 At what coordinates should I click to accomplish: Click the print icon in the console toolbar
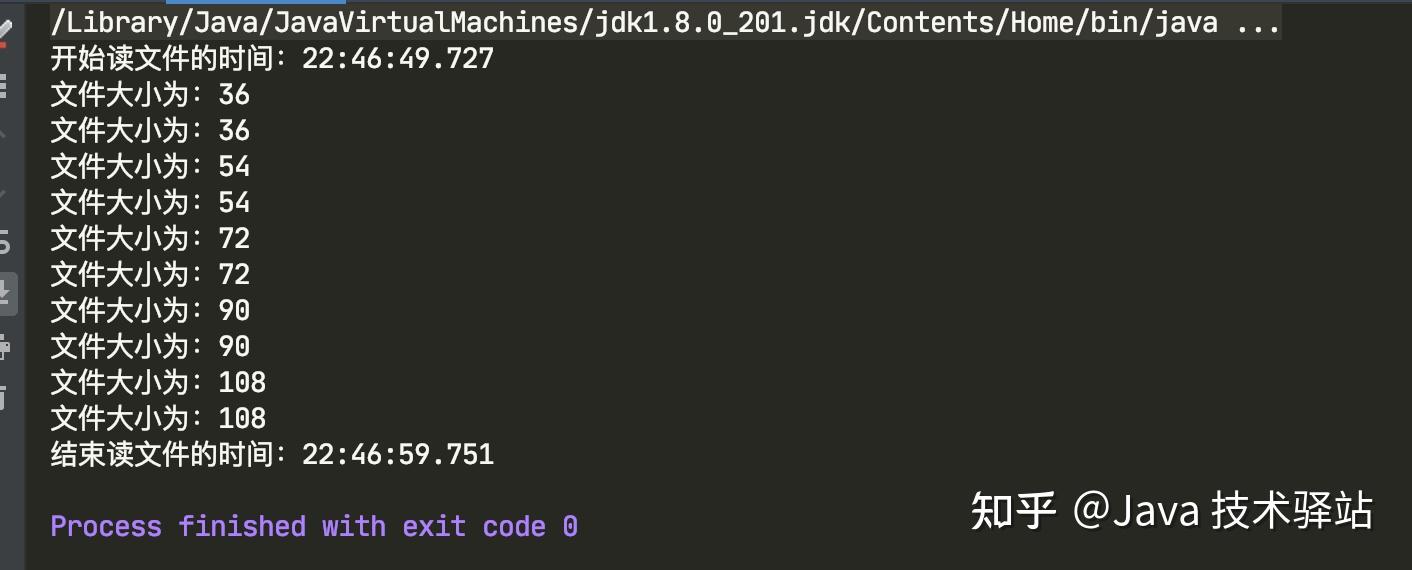[x=5, y=348]
